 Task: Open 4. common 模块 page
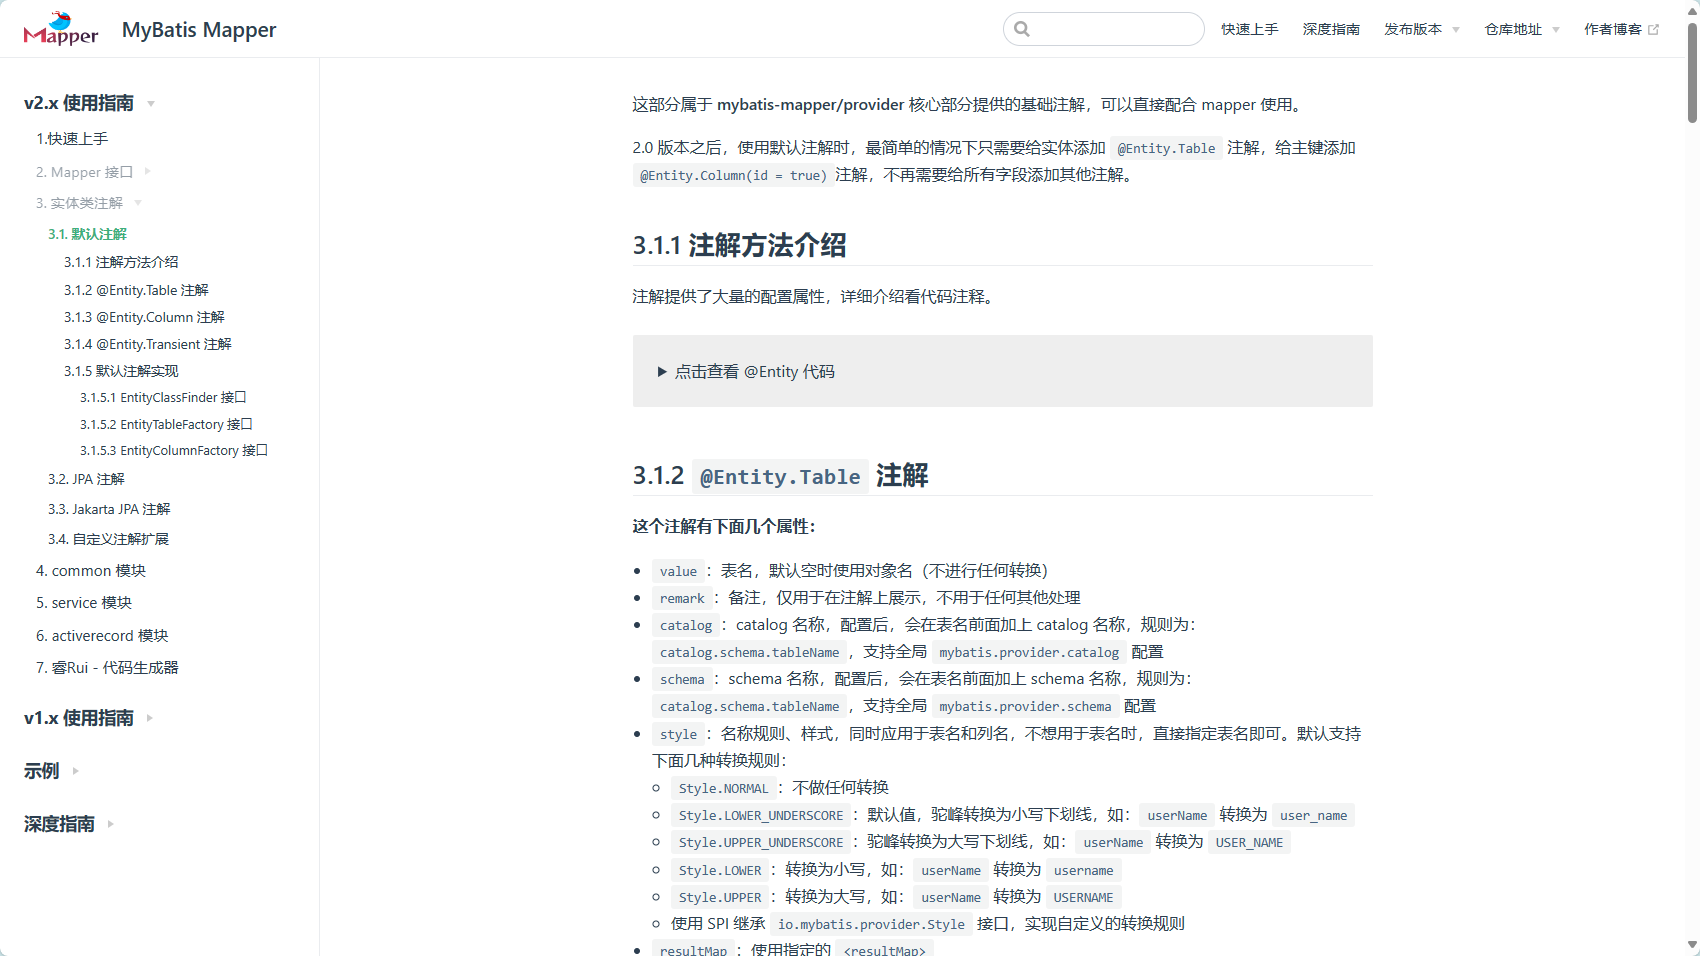pyautogui.click(x=91, y=571)
